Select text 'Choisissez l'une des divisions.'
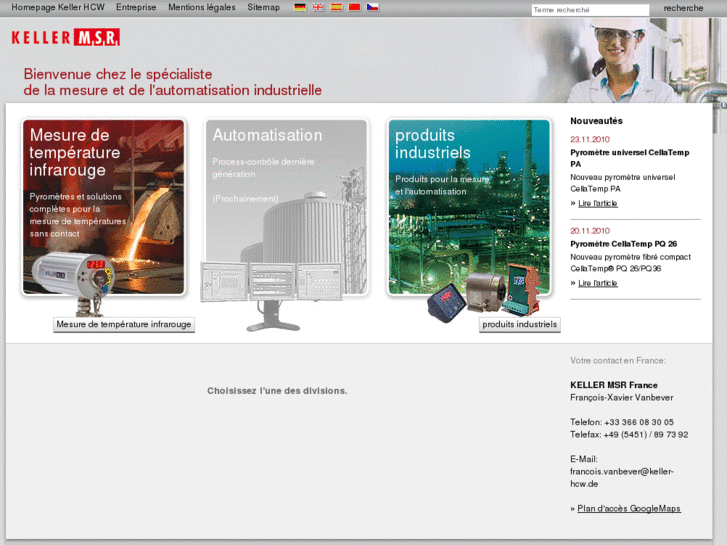This screenshot has height=545, width=727. pyautogui.click(x=277, y=391)
